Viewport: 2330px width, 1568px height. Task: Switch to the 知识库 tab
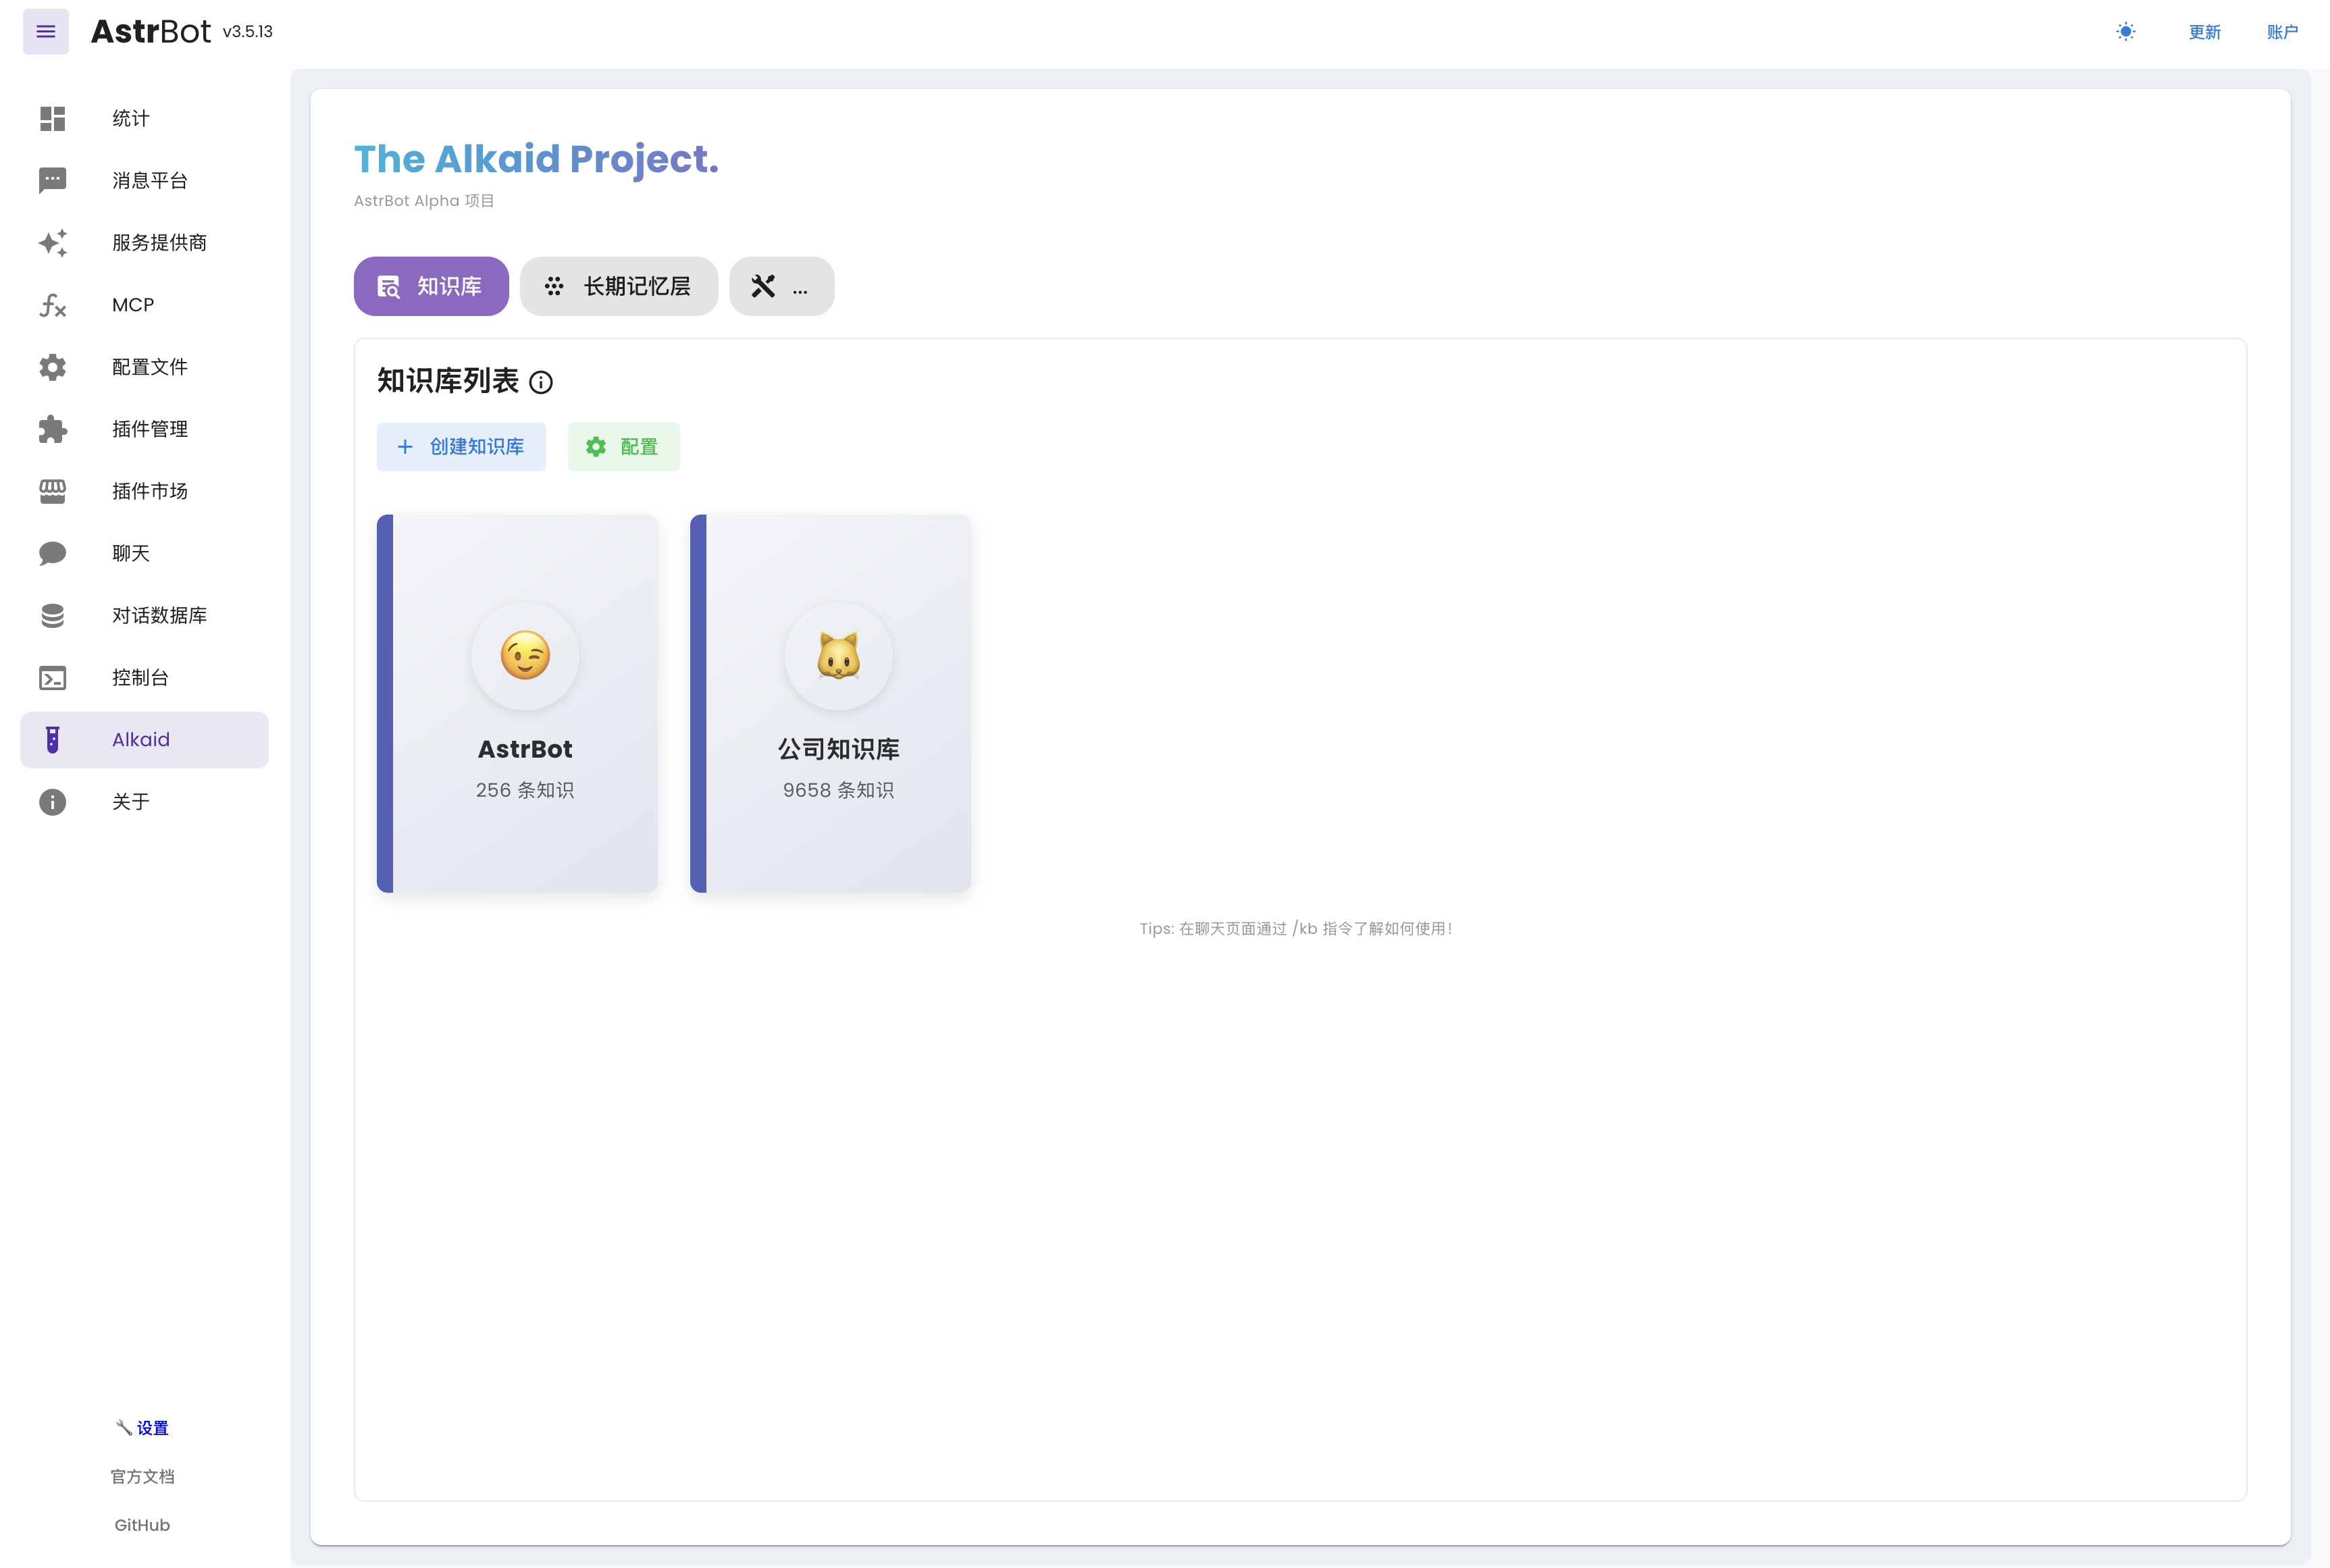[431, 286]
